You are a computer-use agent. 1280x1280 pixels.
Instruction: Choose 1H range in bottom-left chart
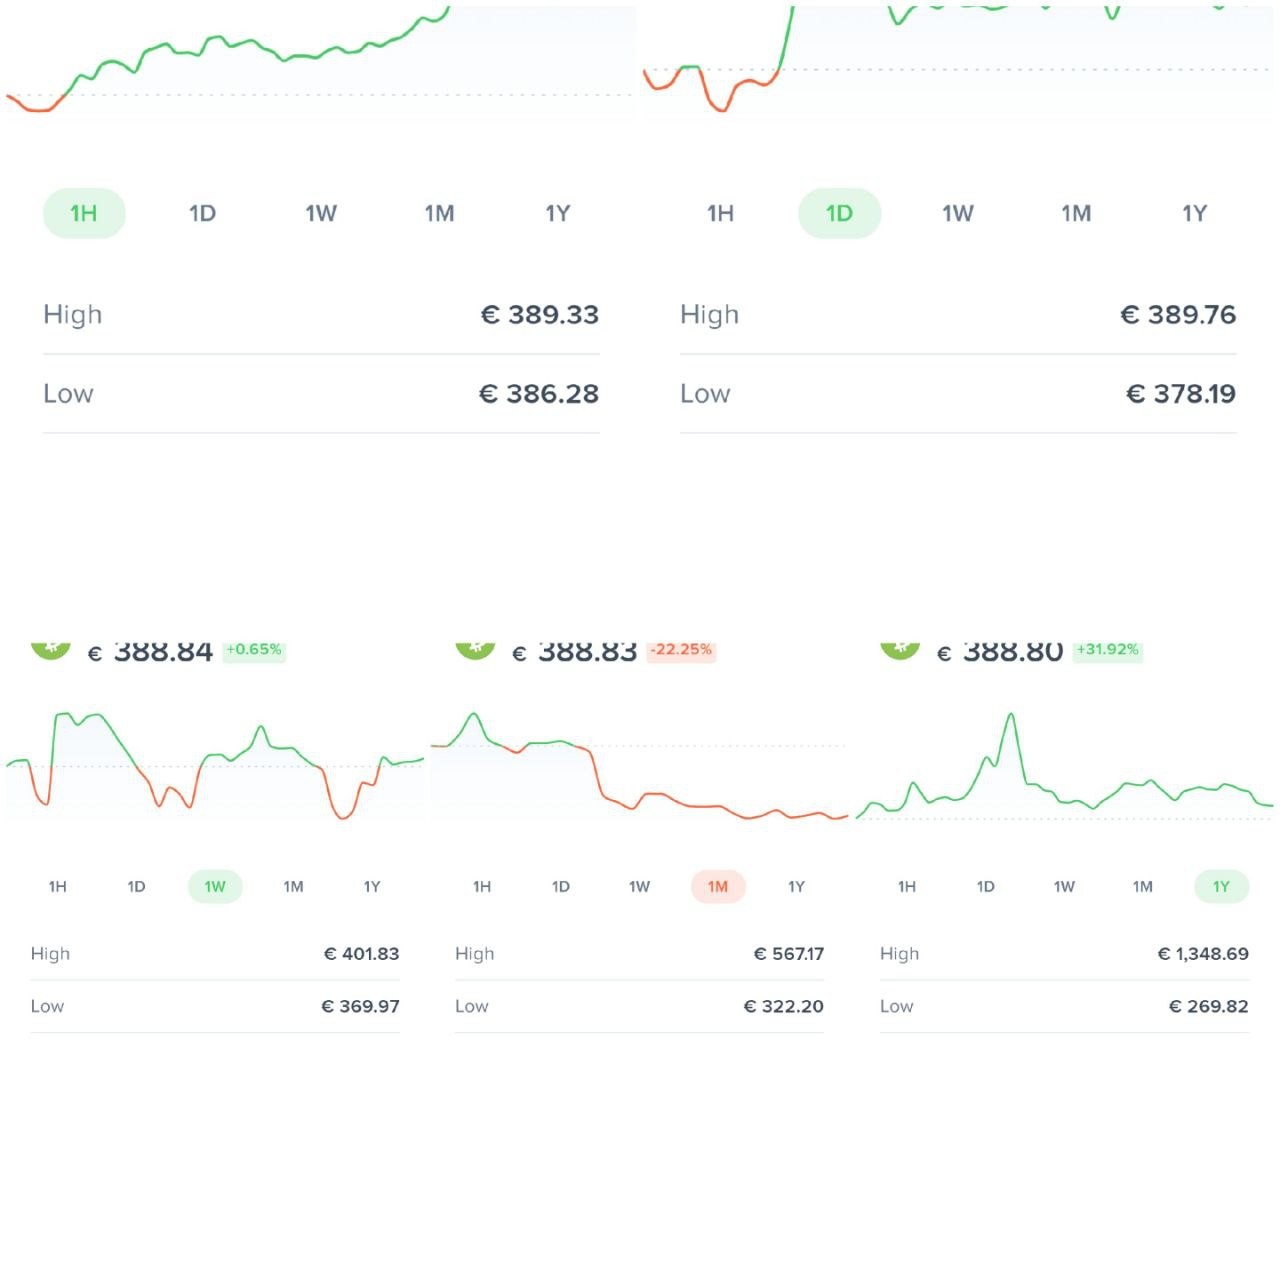(x=58, y=886)
